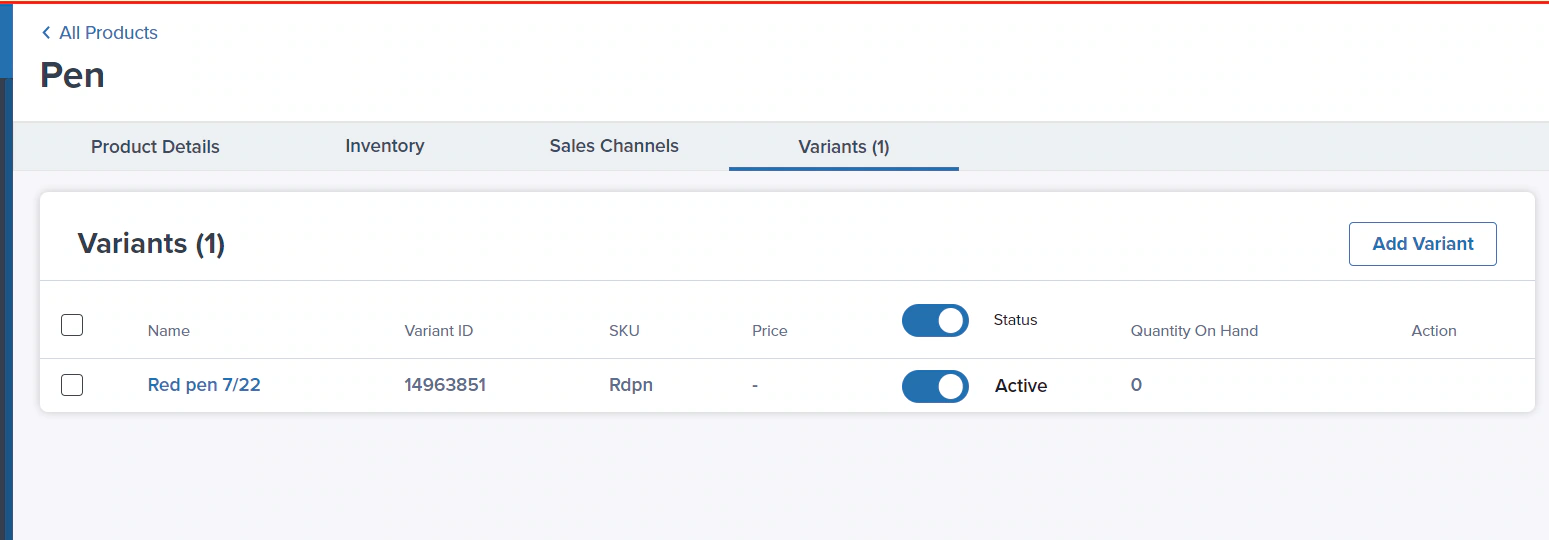Open the Red pen 7/22 variant link
This screenshot has height=540, width=1549.
coord(204,385)
